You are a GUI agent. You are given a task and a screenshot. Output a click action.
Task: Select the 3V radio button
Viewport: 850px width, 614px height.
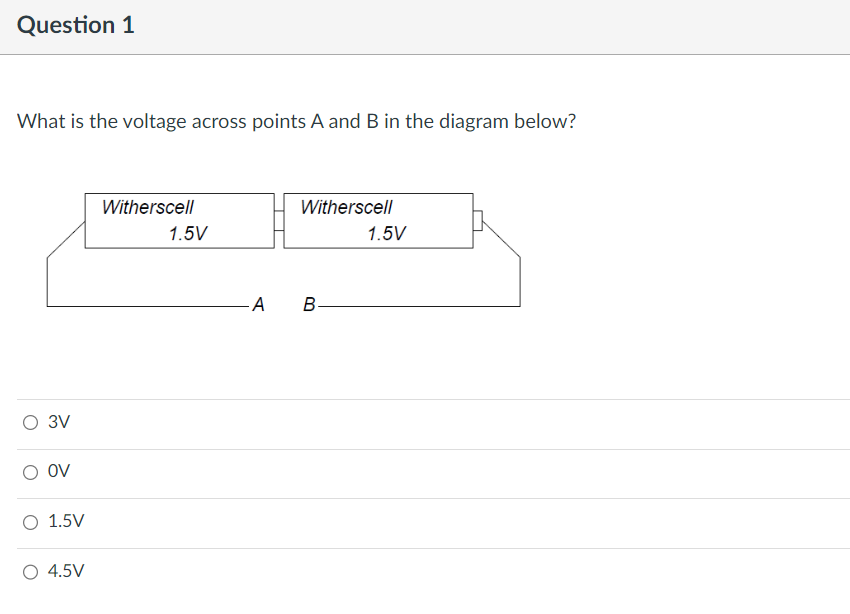[29, 422]
